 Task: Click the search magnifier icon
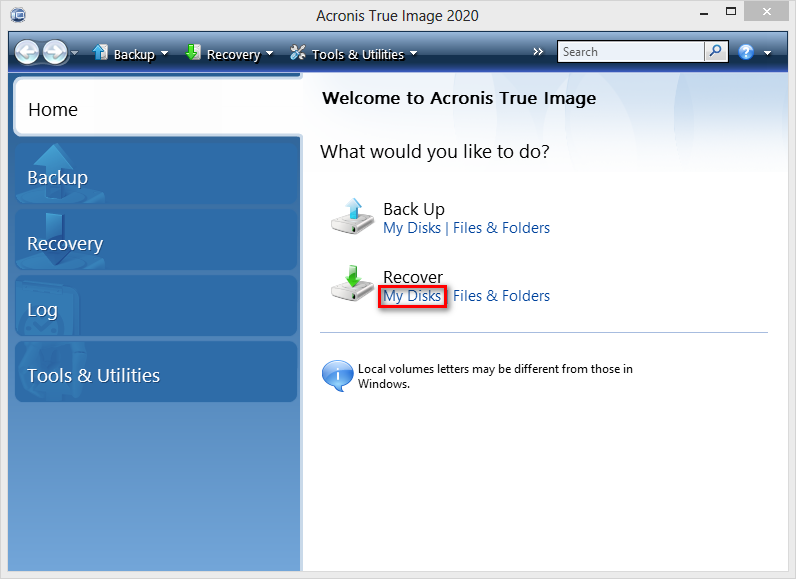[x=716, y=52]
